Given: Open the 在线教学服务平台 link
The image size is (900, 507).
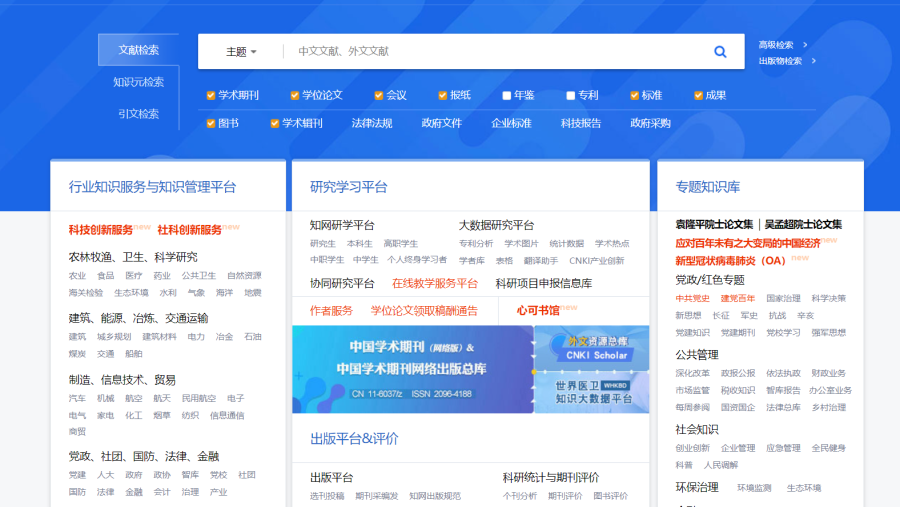Looking at the screenshot, I should 435,283.
